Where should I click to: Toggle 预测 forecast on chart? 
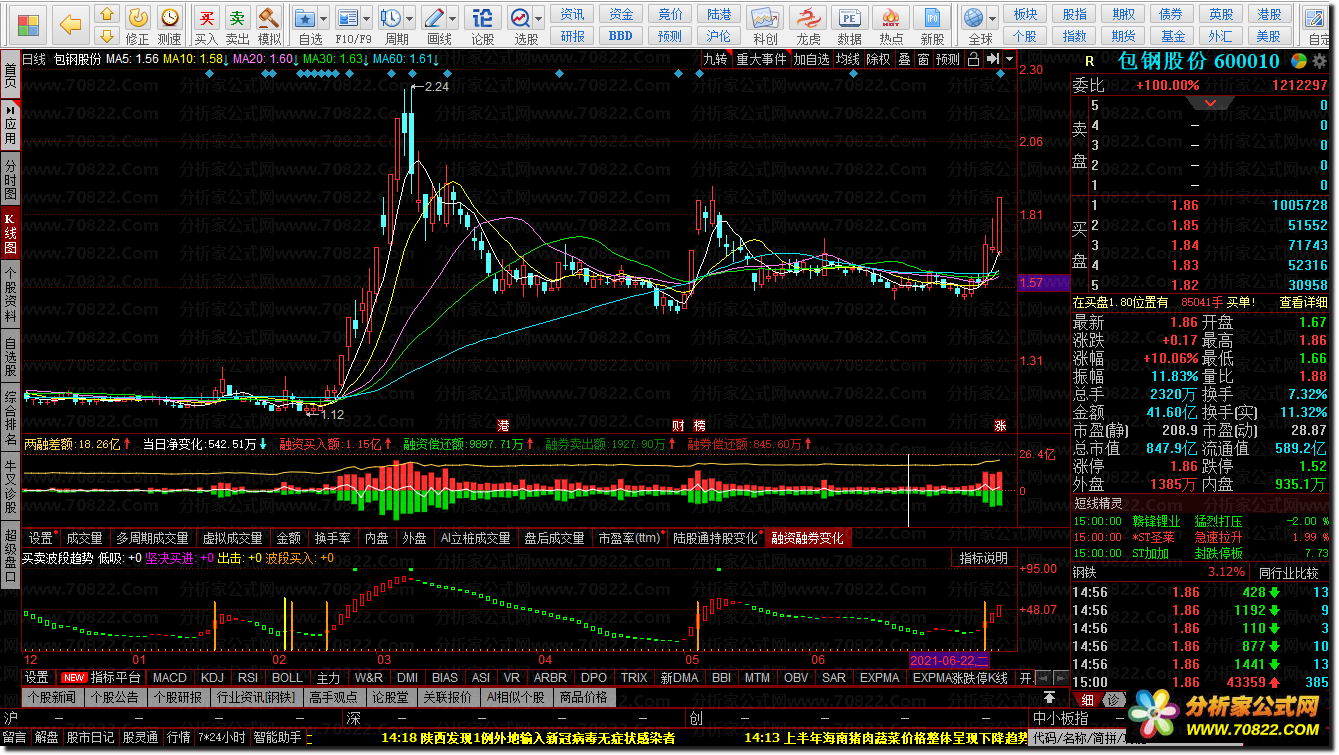[x=947, y=59]
